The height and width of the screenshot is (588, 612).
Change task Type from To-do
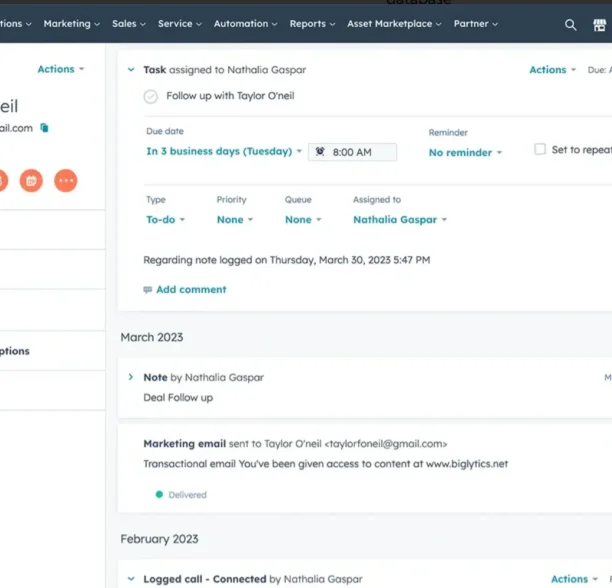coord(165,220)
